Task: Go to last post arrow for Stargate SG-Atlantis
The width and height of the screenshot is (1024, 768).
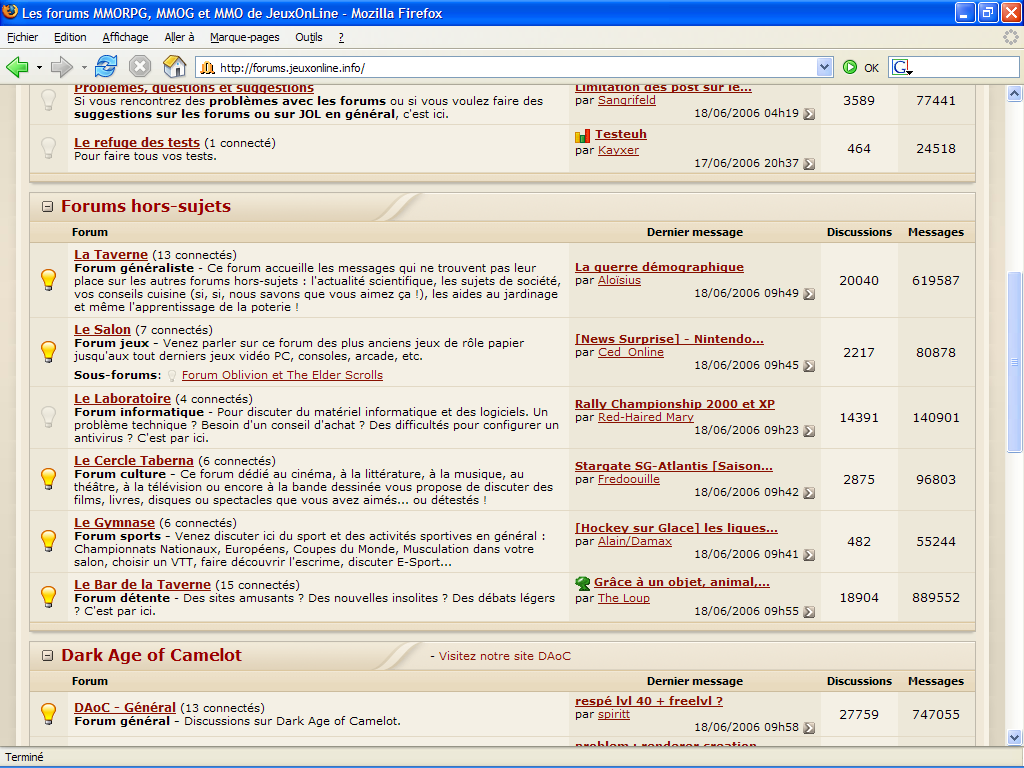Action: tap(809, 493)
